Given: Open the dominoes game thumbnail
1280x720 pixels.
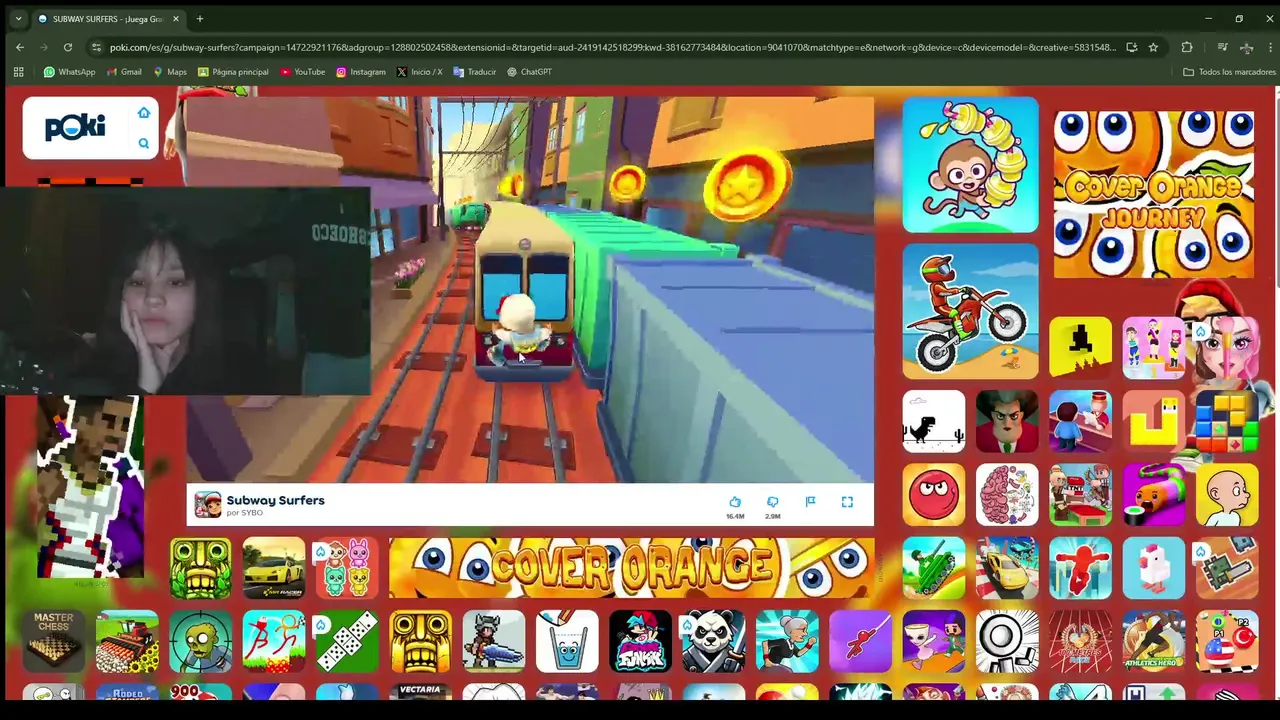Looking at the screenshot, I should tap(347, 641).
